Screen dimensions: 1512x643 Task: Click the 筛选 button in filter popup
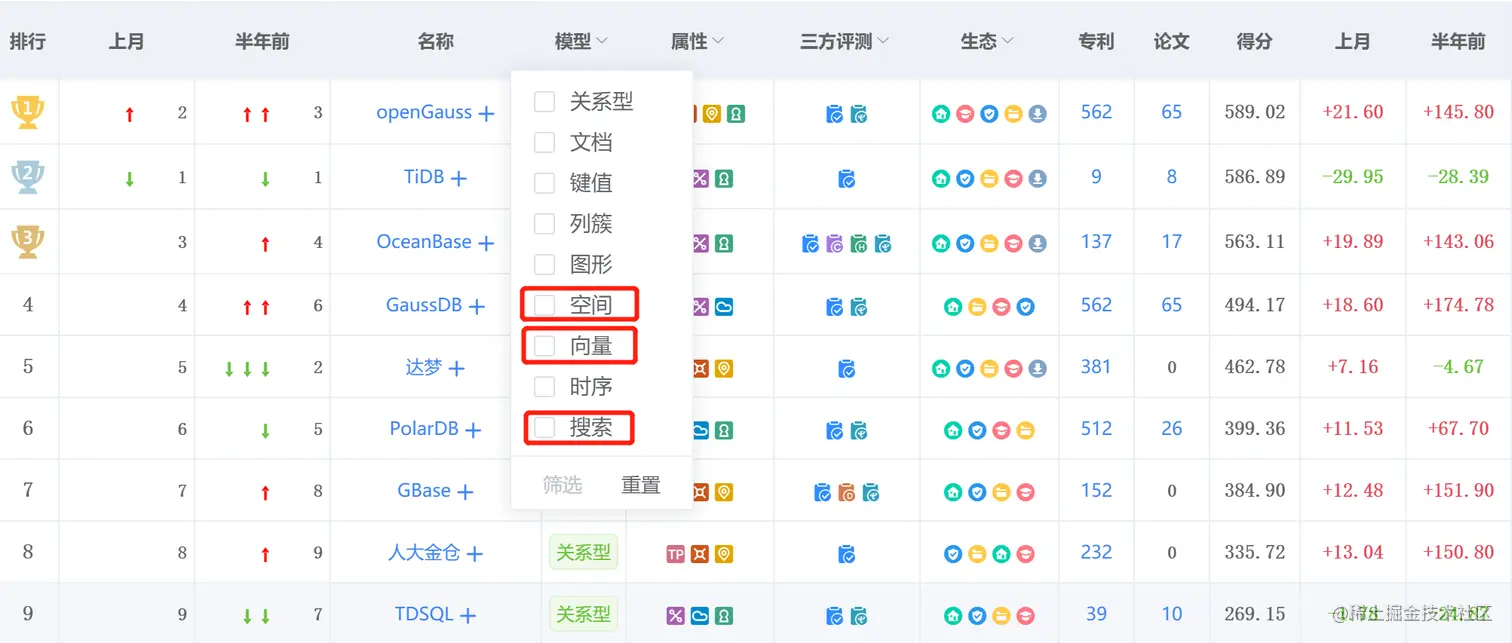(x=562, y=485)
